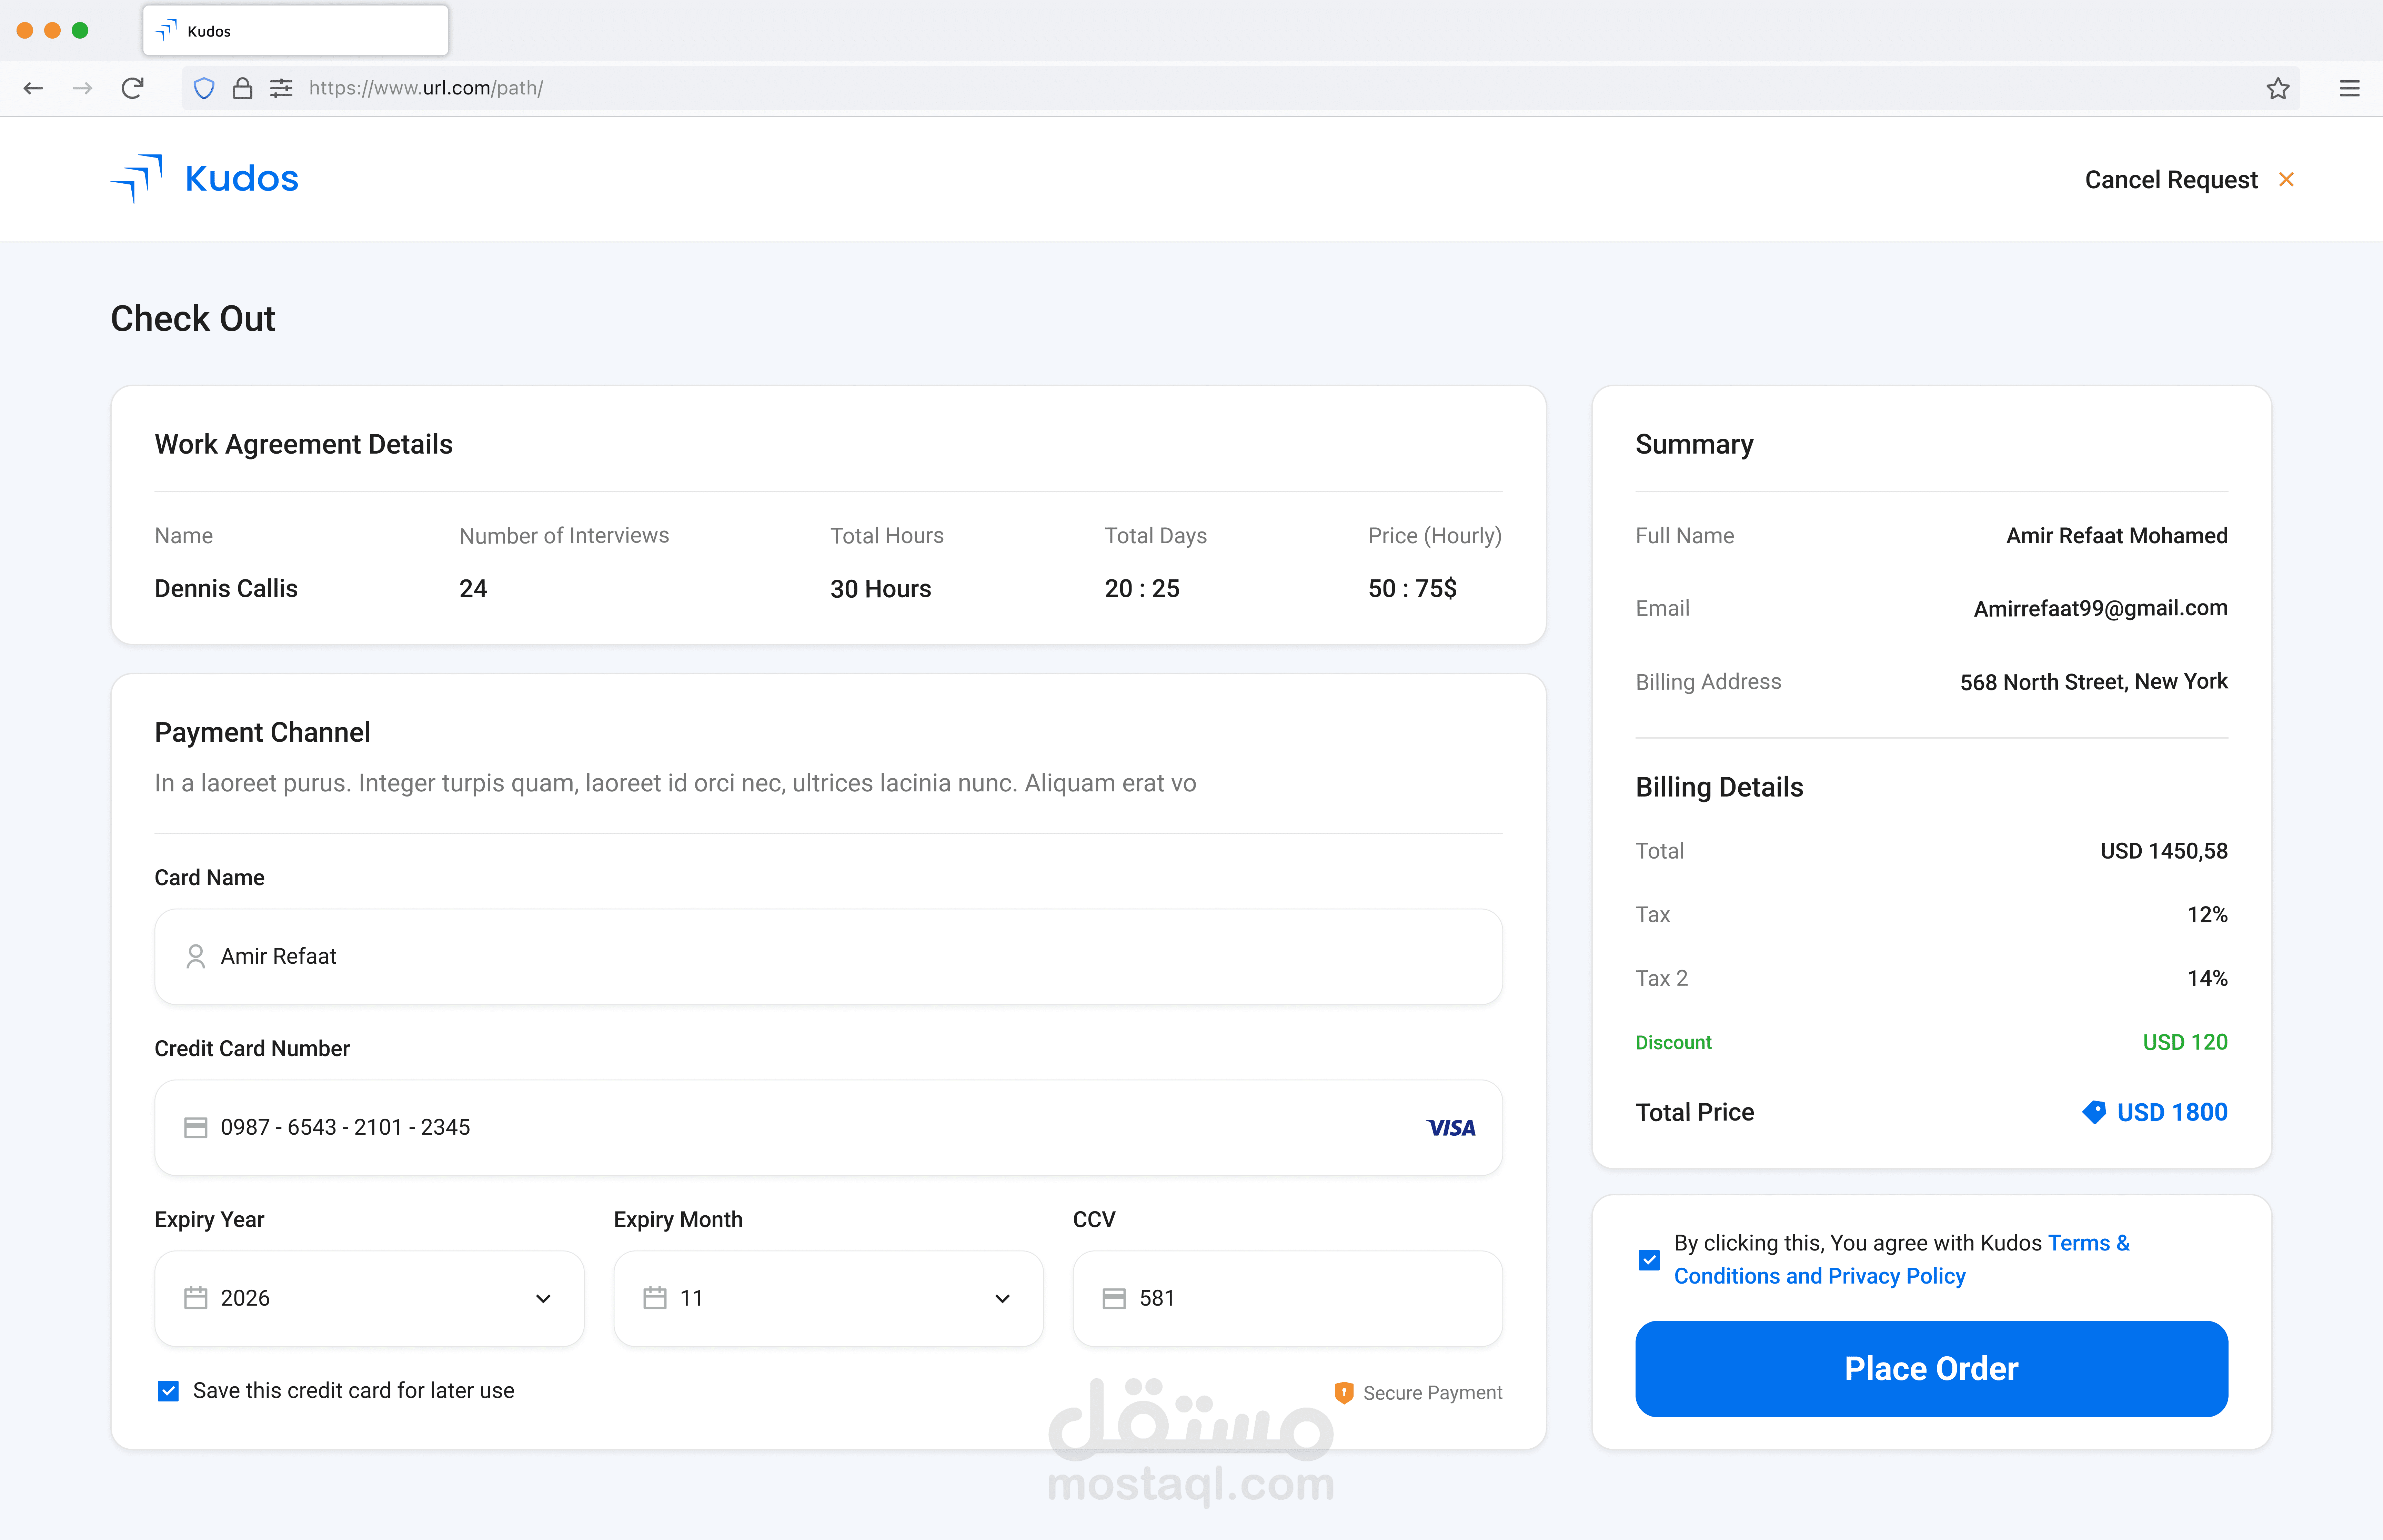Click the shield icon in the address bar
Viewport: 2383px width, 1540px height.
tap(204, 88)
